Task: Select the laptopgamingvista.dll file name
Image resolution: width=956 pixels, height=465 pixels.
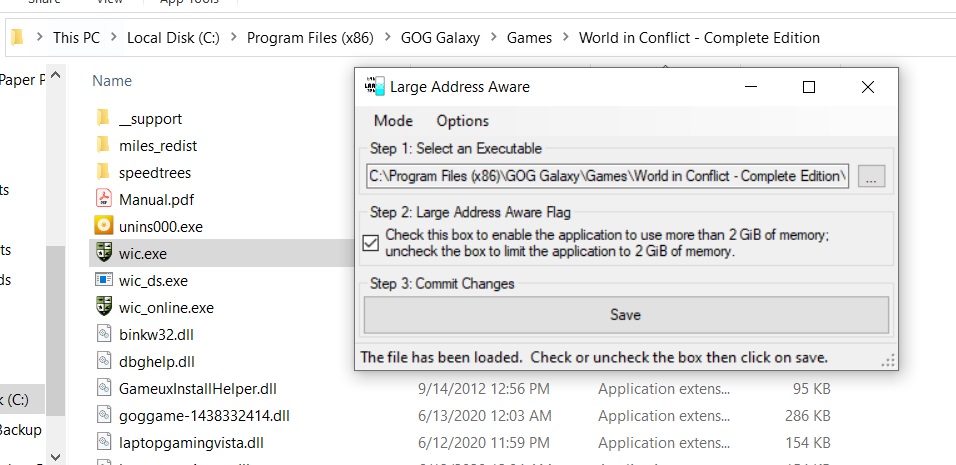Action: [191, 442]
